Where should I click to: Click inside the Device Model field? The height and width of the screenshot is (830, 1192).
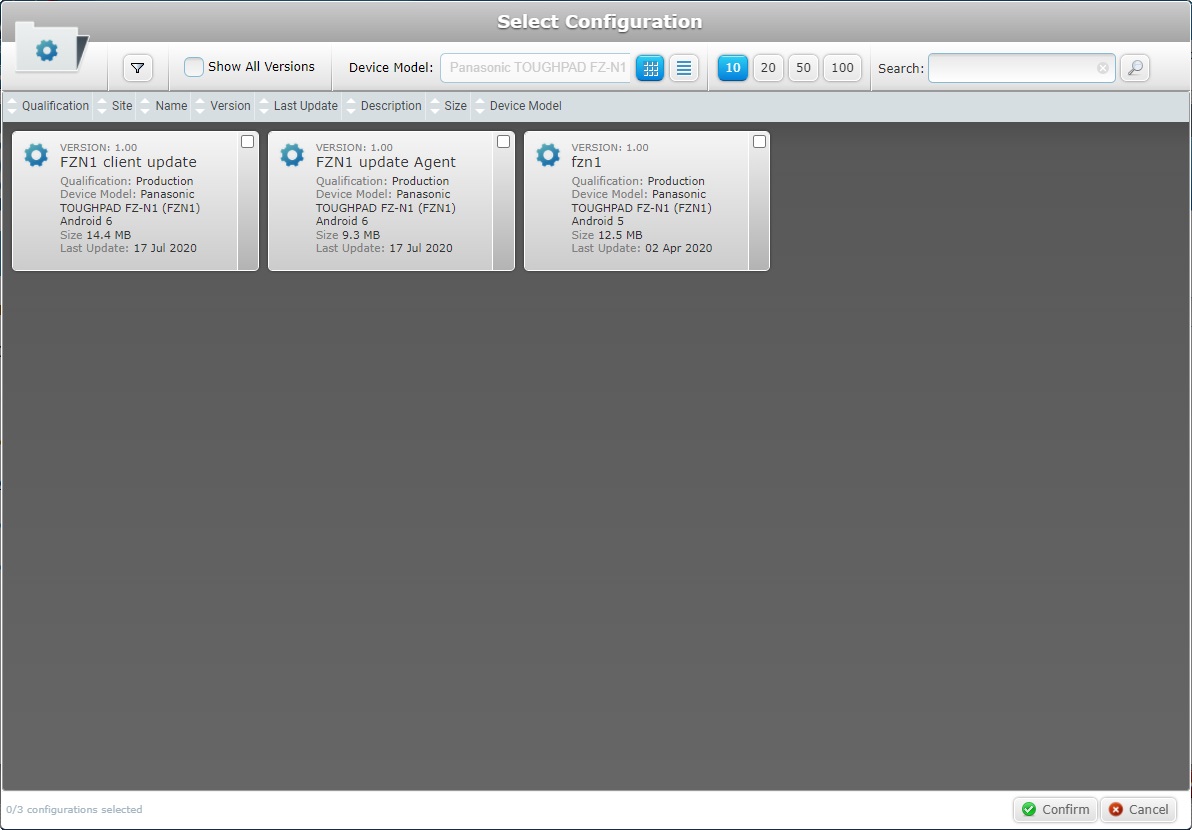point(535,67)
